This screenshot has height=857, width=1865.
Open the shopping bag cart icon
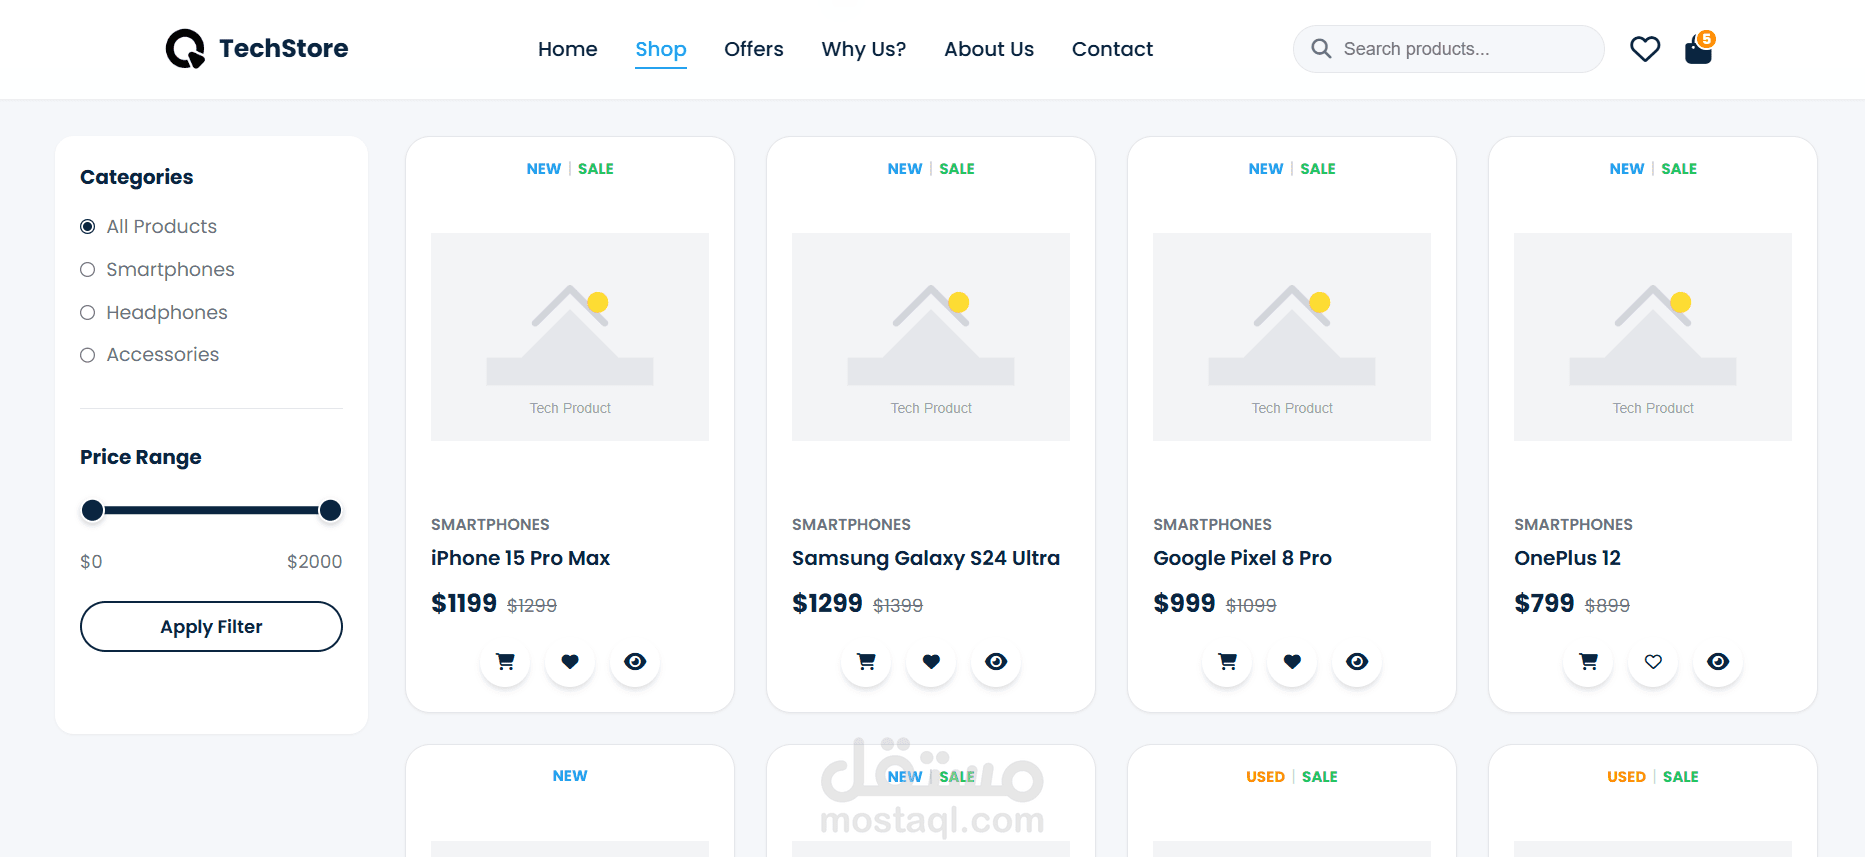coord(1698,49)
